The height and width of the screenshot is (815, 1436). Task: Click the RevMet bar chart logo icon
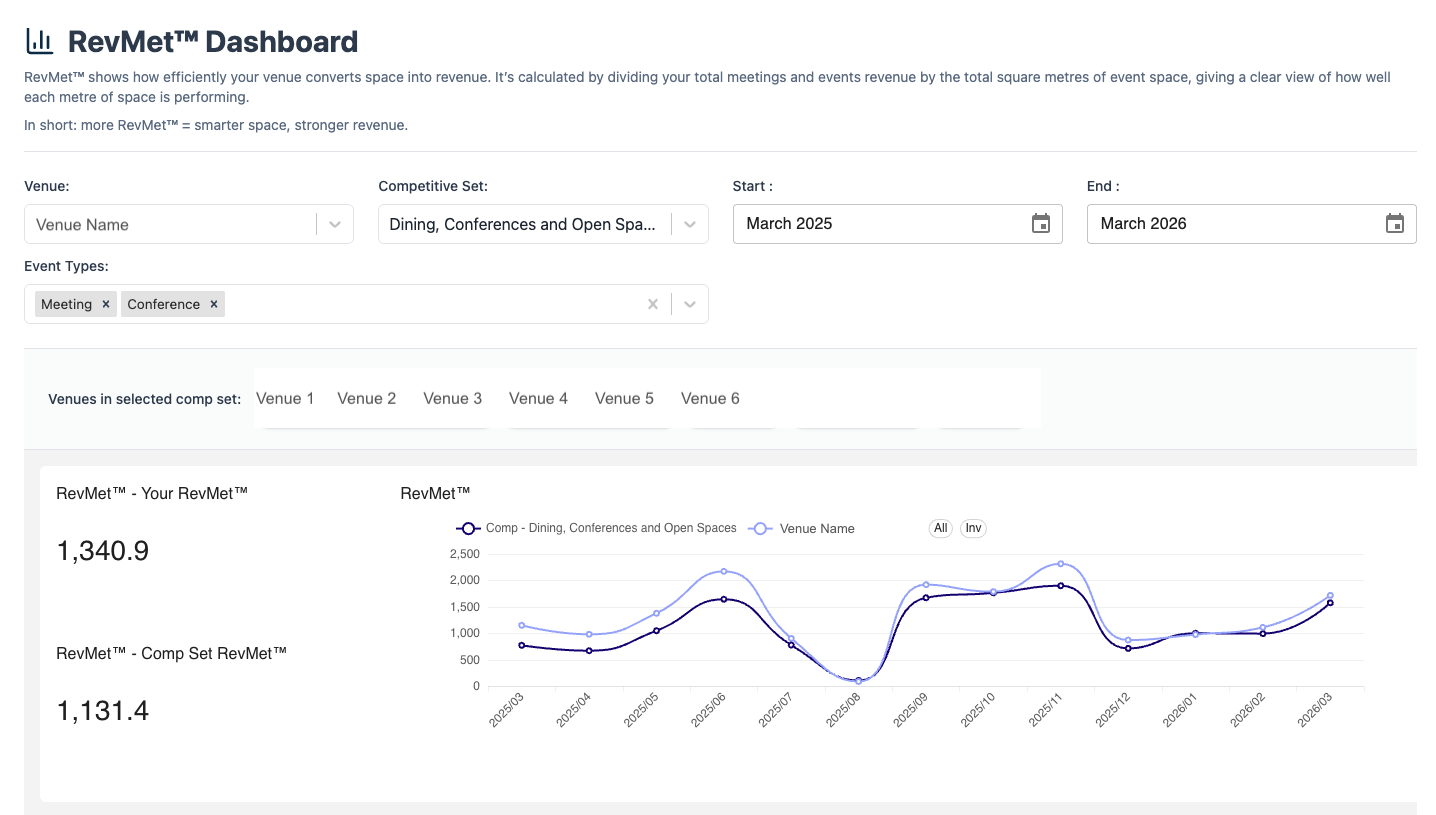point(40,41)
